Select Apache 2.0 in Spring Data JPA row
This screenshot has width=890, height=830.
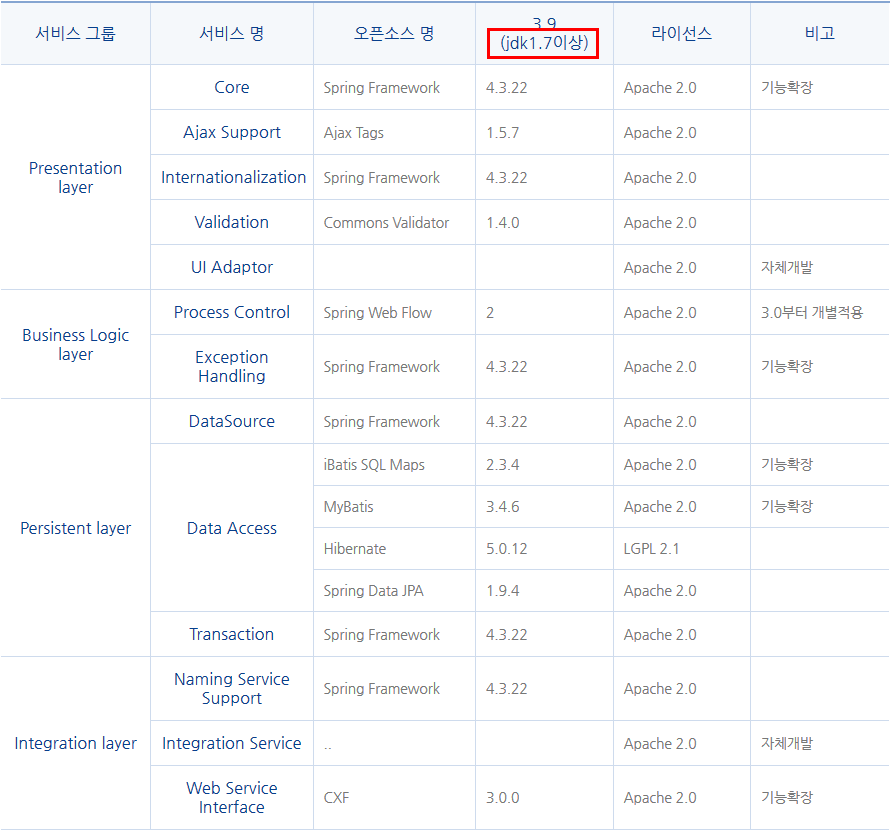tap(682, 590)
